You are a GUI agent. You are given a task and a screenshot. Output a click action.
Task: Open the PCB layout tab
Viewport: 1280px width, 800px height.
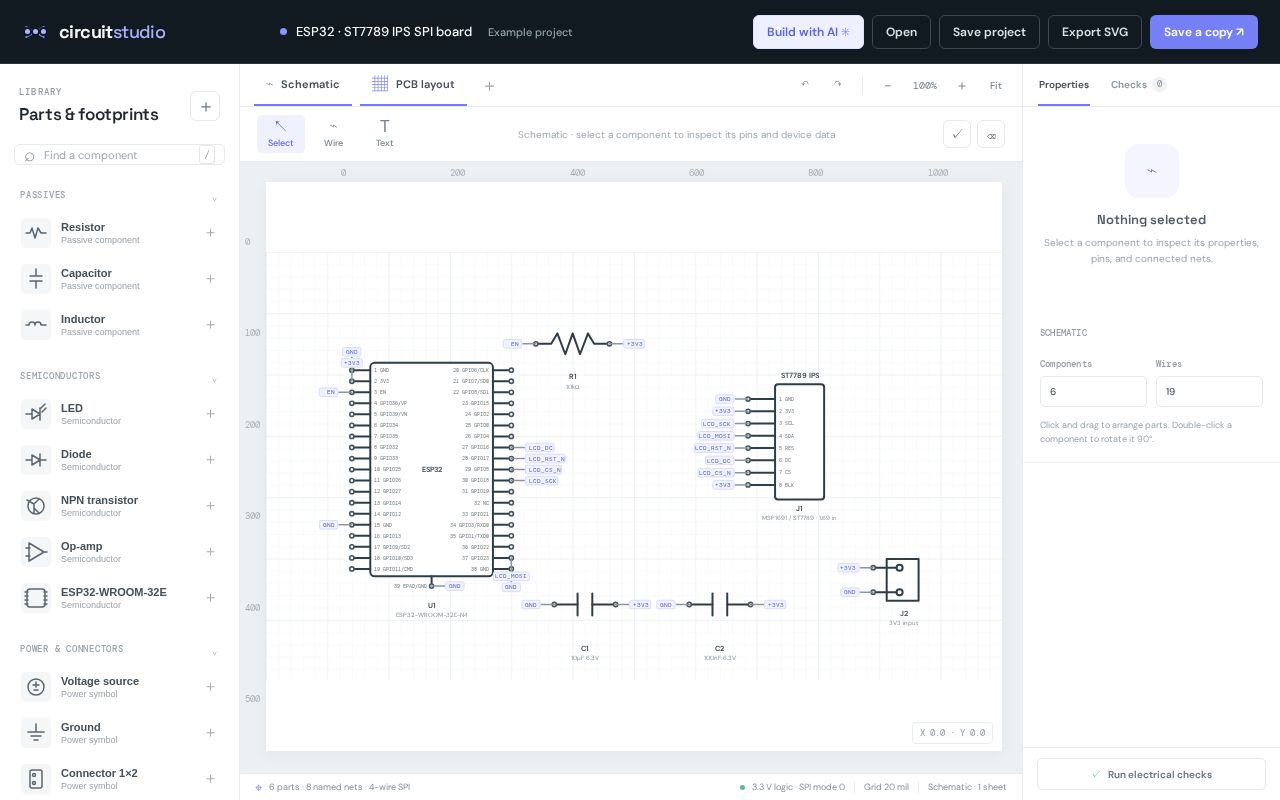[x=413, y=85]
